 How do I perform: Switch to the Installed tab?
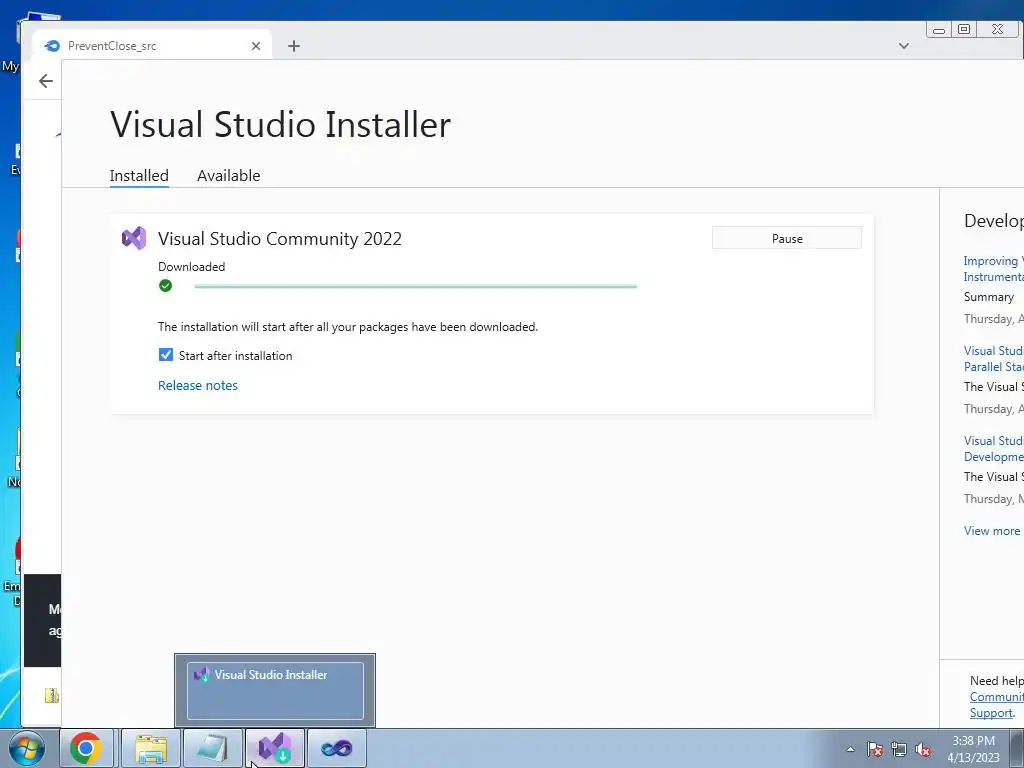139,176
